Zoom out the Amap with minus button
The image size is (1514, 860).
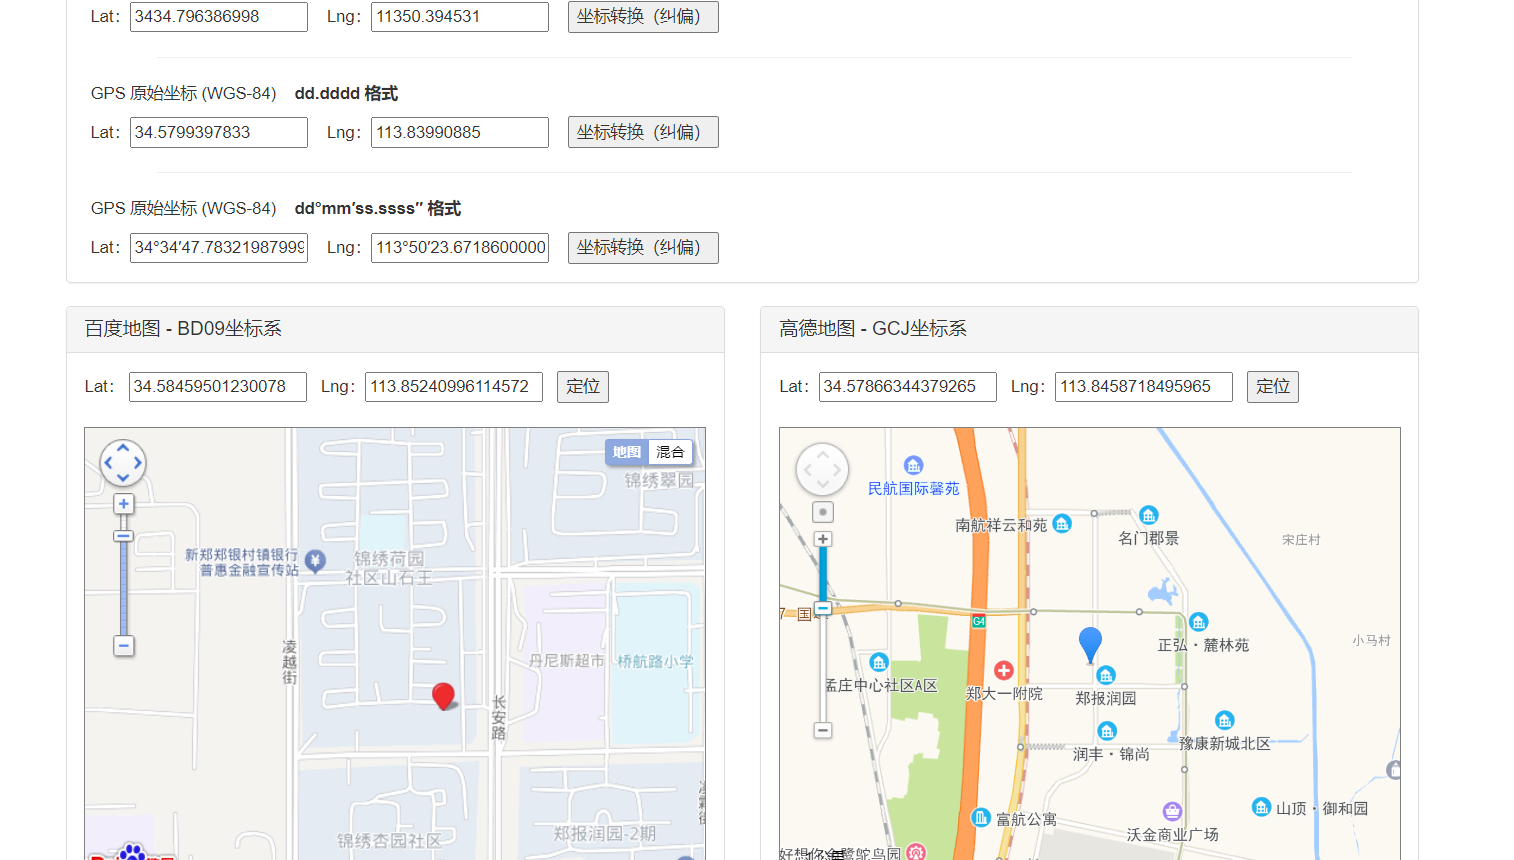coord(823,730)
